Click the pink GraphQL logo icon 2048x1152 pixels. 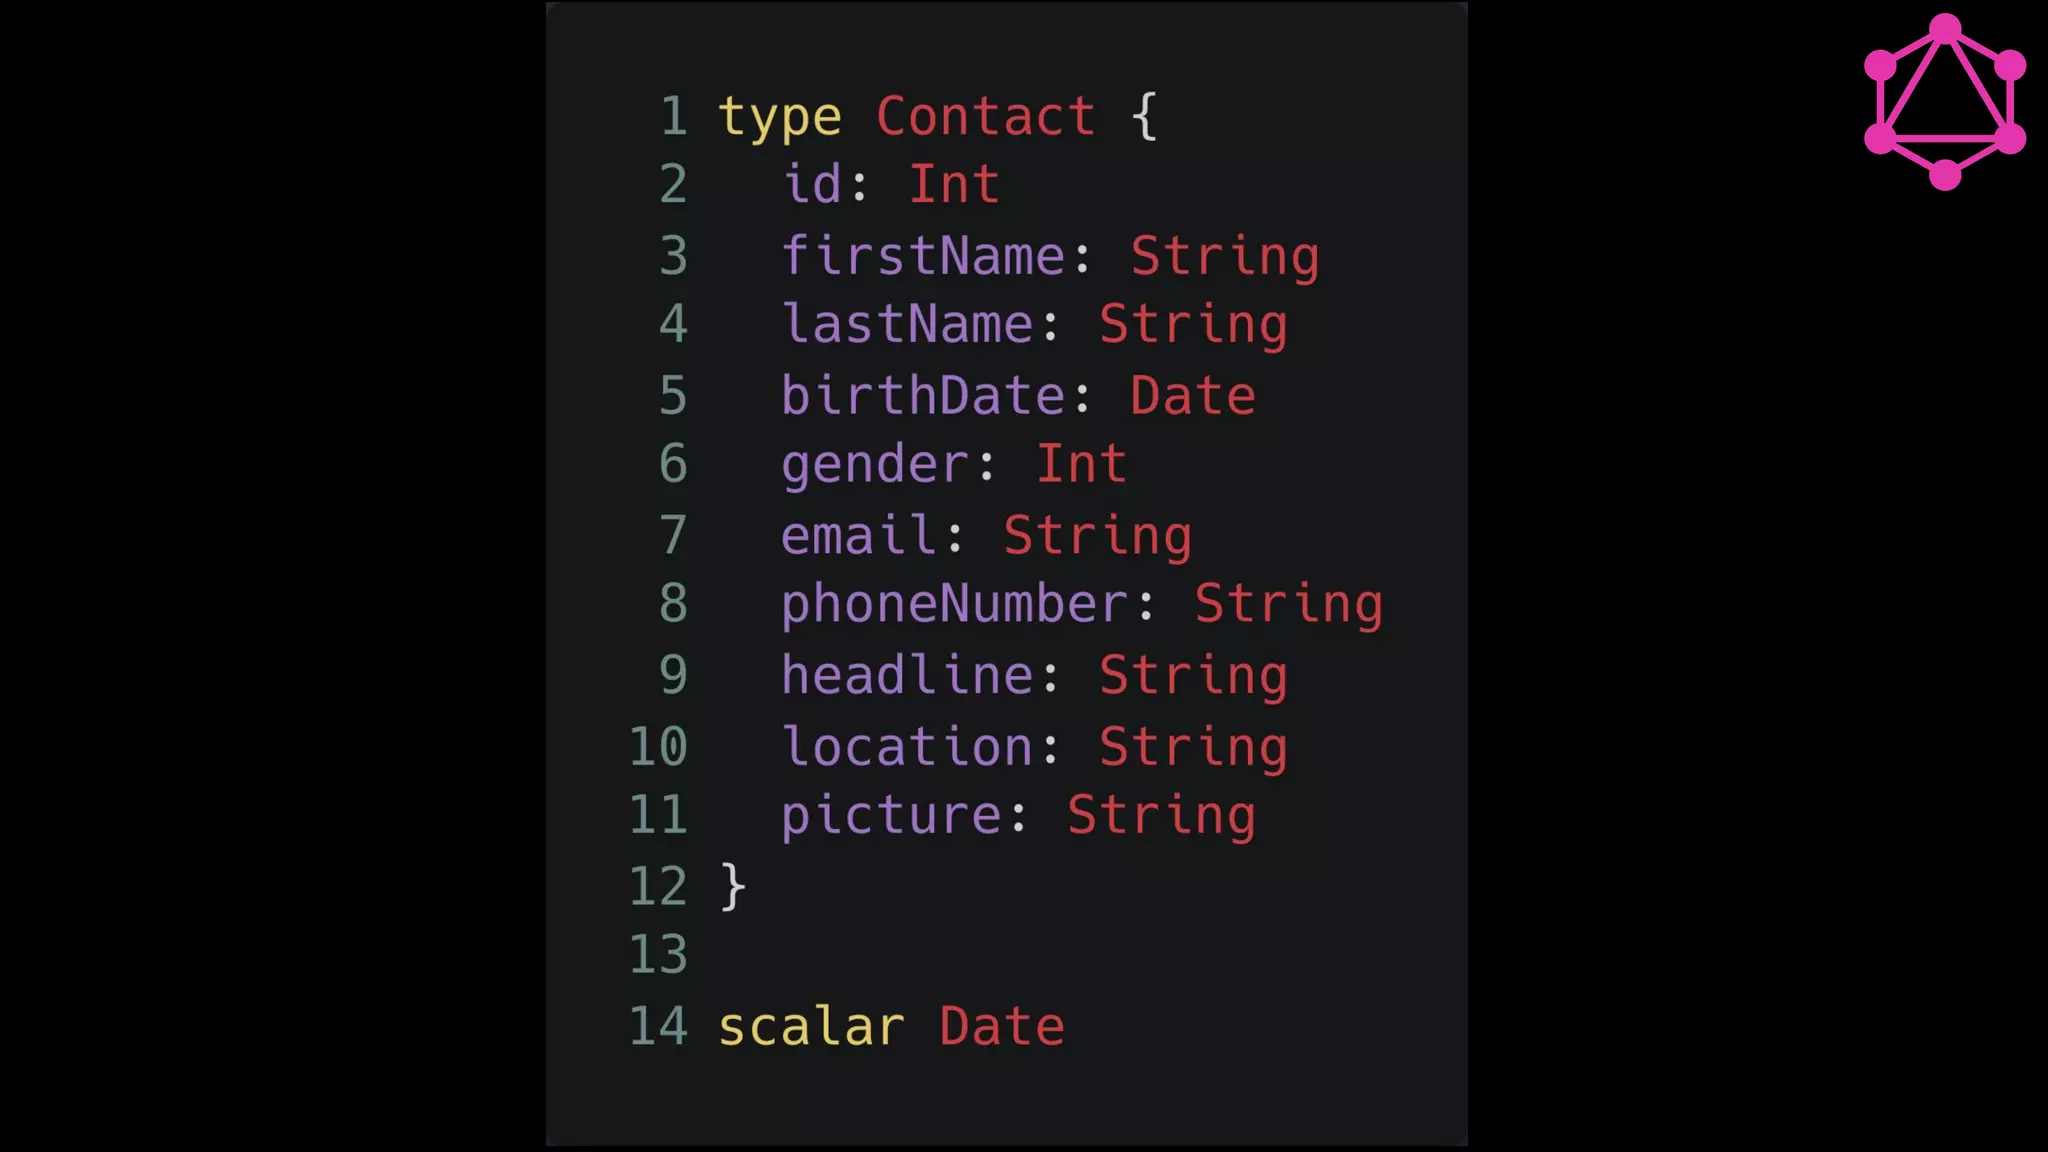click(x=1945, y=101)
